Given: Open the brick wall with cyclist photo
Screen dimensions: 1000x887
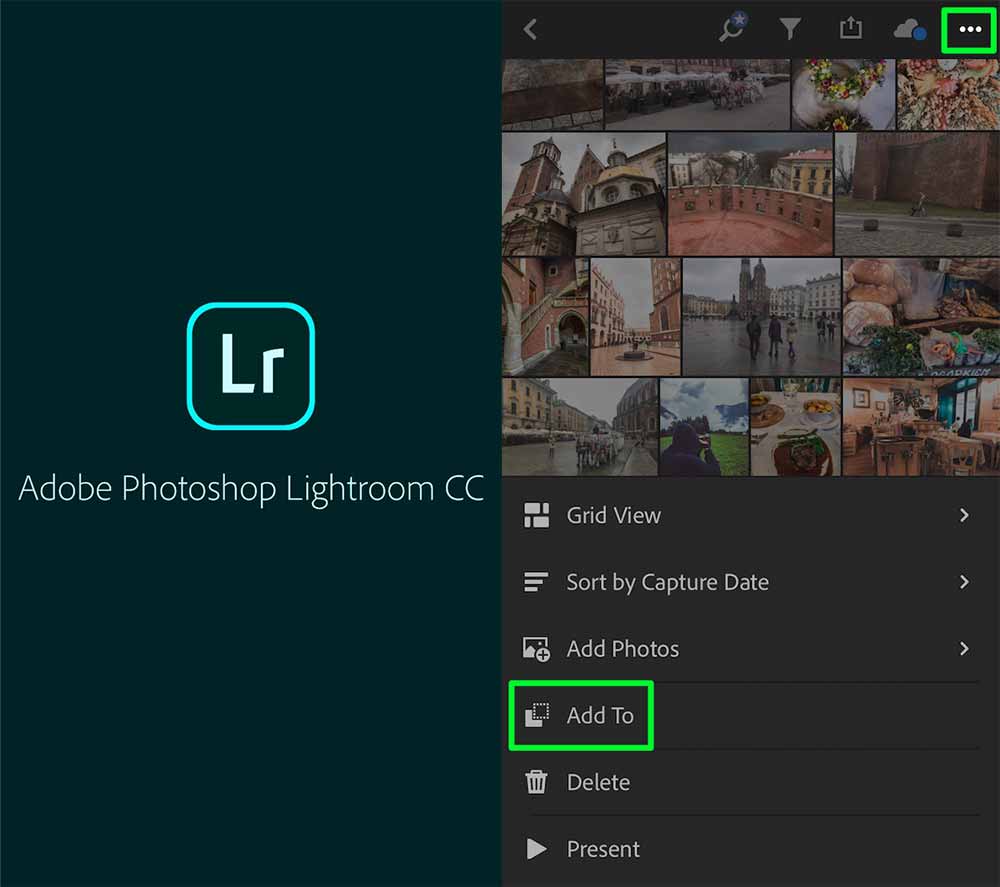Looking at the screenshot, I should 917,194.
